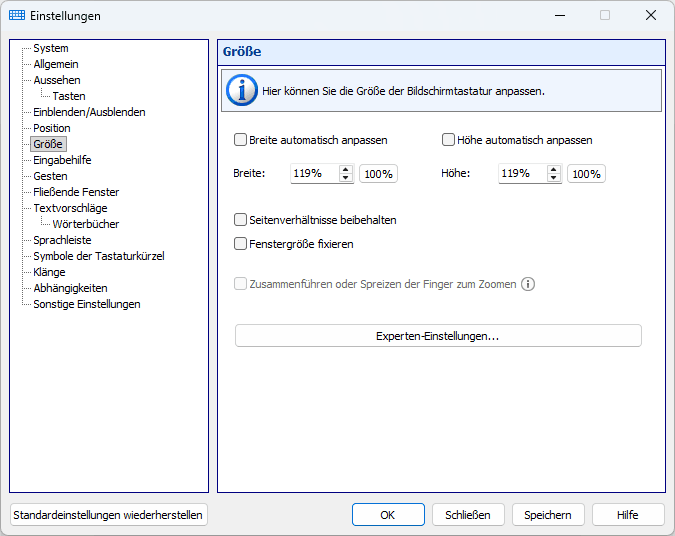Reset Breite with its 100% button
Screen dimensions: 675x536
[378, 174]
